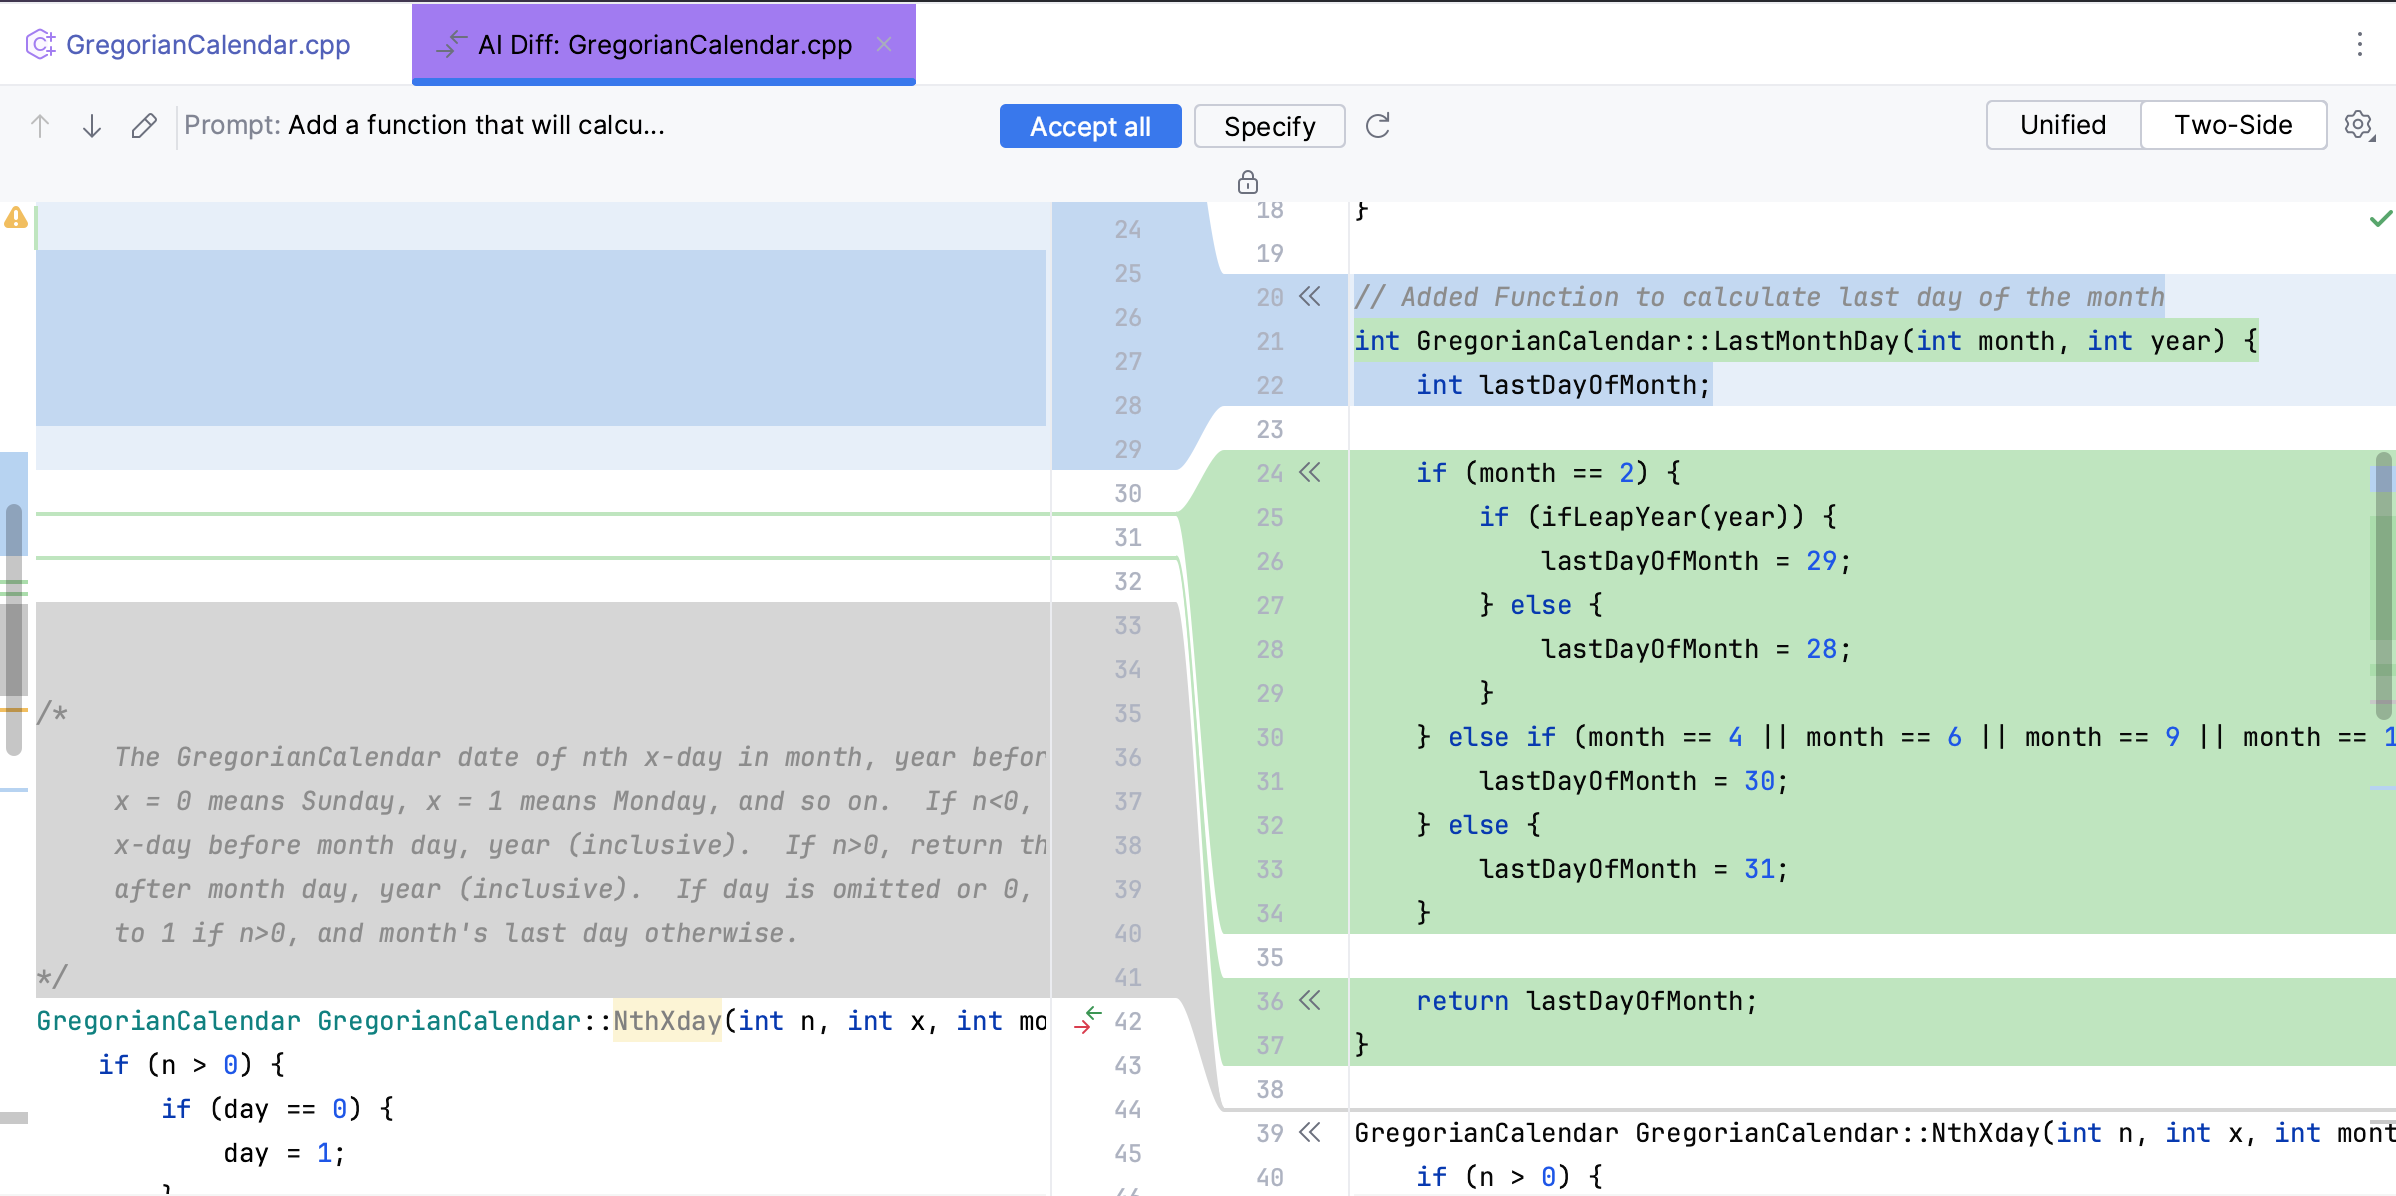The height and width of the screenshot is (1196, 2396).
Task: Click the Specify button
Action: click(1268, 127)
